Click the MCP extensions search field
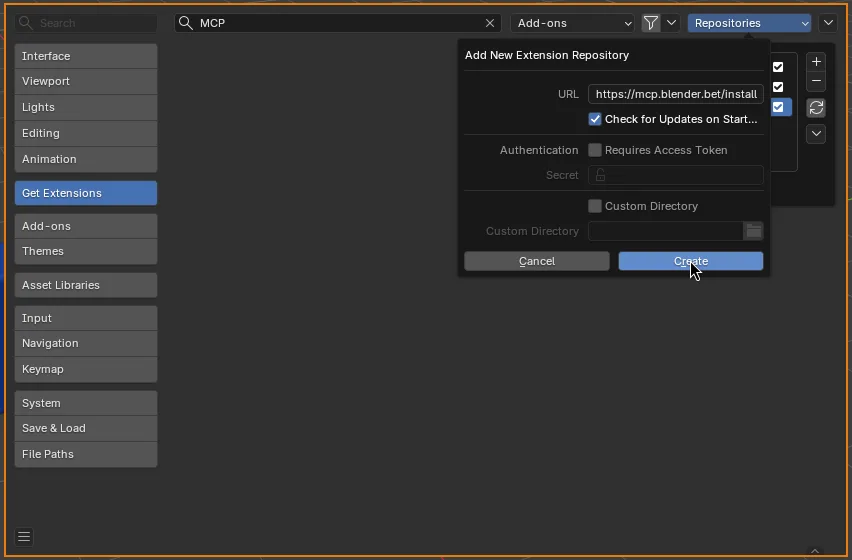Viewport: 852px width, 560px height. (337, 23)
